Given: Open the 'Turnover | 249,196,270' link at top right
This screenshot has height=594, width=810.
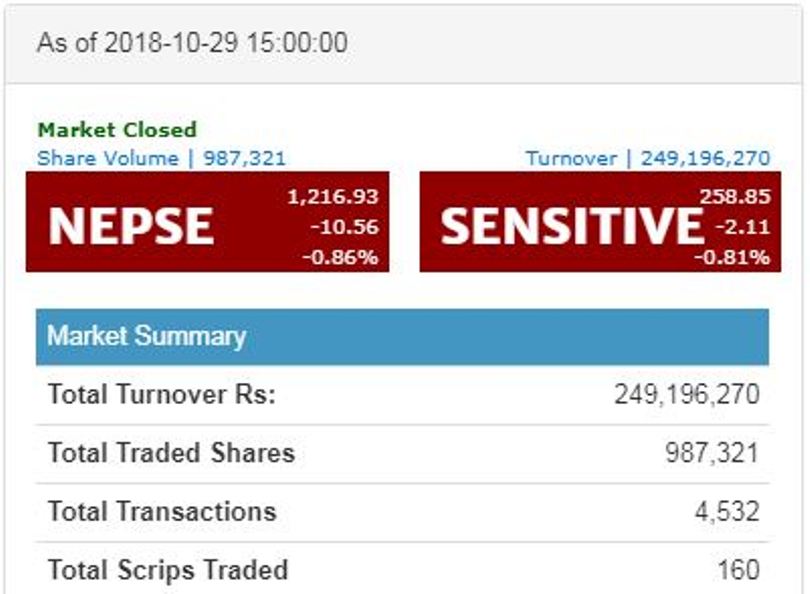Looking at the screenshot, I should [x=648, y=158].
